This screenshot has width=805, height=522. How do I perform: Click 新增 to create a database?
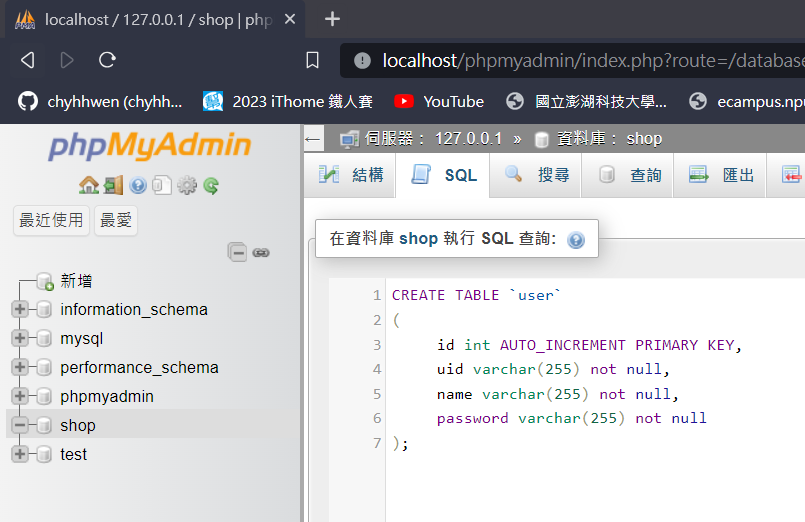[x=76, y=281]
